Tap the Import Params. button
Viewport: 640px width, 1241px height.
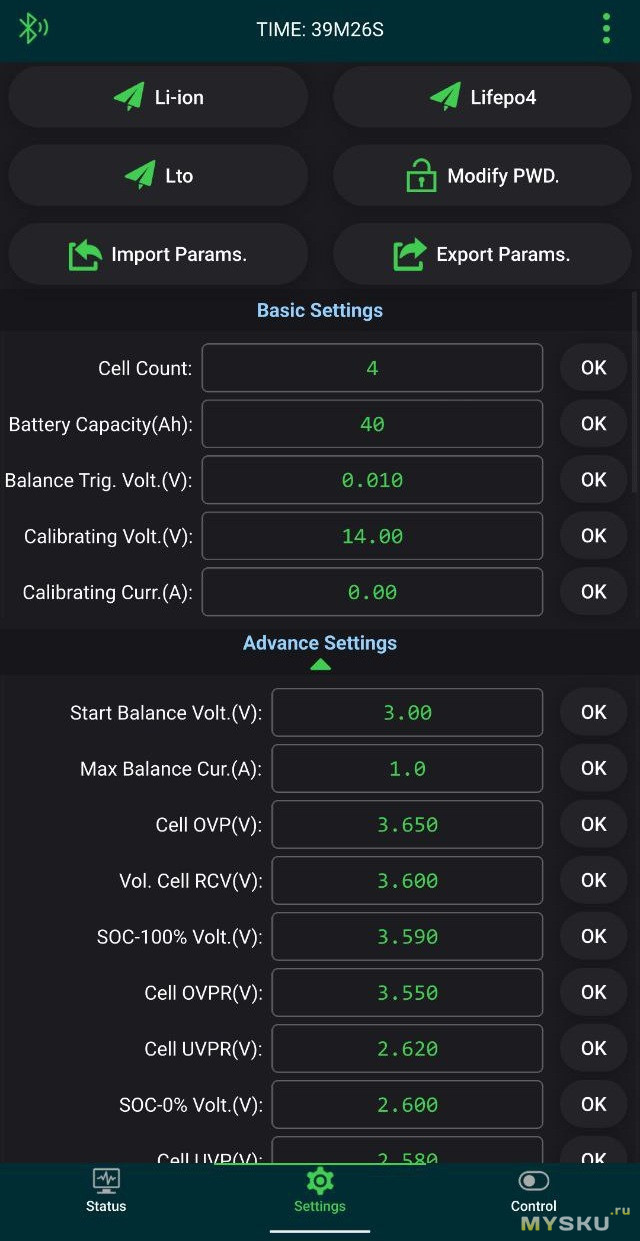158,254
